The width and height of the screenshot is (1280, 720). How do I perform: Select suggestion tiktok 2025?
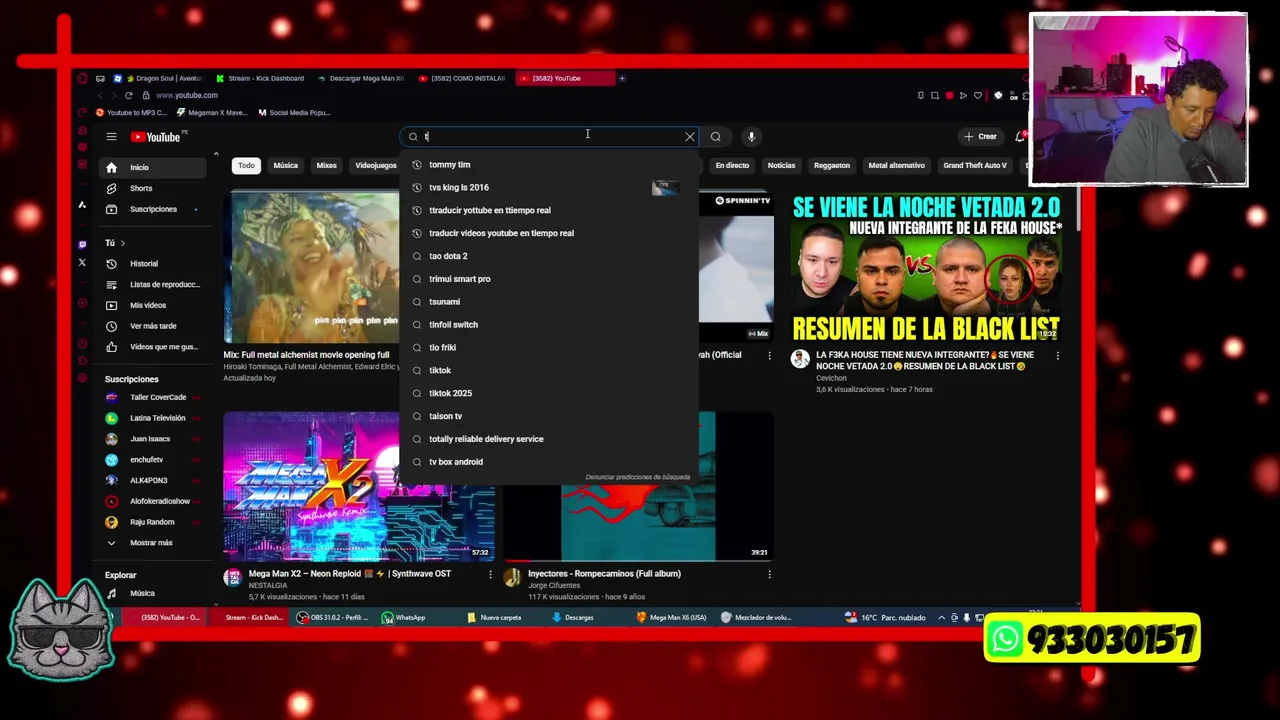point(548,393)
